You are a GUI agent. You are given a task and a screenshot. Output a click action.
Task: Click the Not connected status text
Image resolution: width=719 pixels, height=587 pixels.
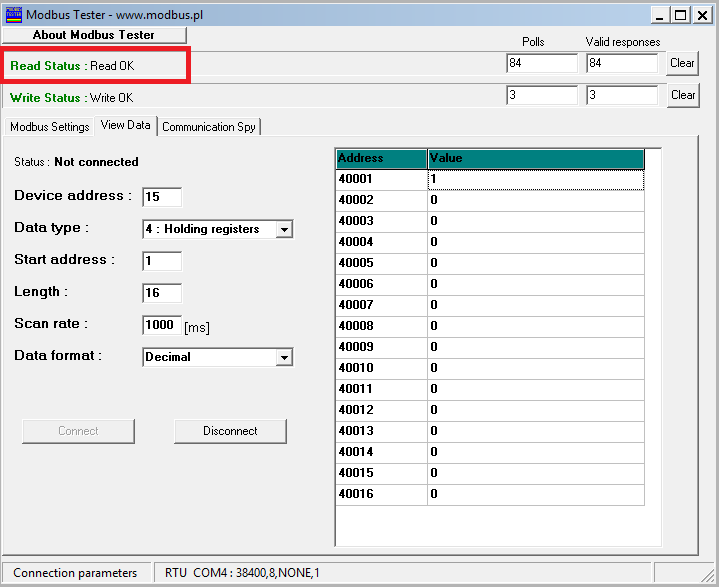[x=96, y=162]
